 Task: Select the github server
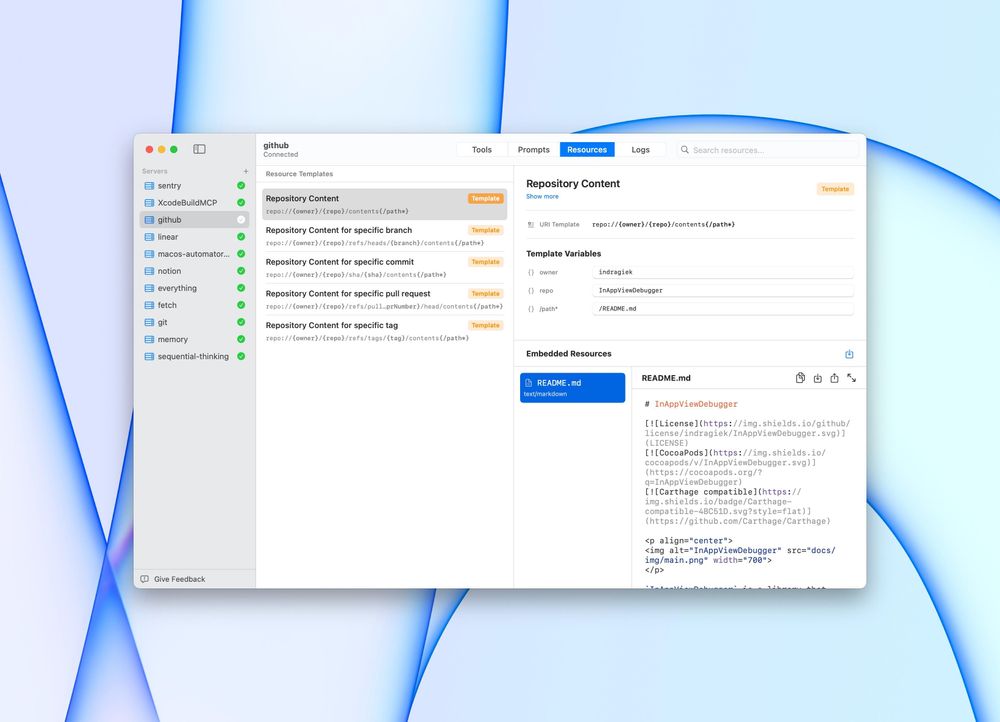(x=194, y=219)
